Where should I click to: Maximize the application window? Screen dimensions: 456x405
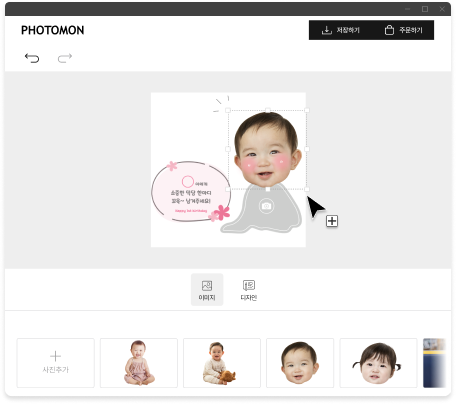(x=425, y=9)
